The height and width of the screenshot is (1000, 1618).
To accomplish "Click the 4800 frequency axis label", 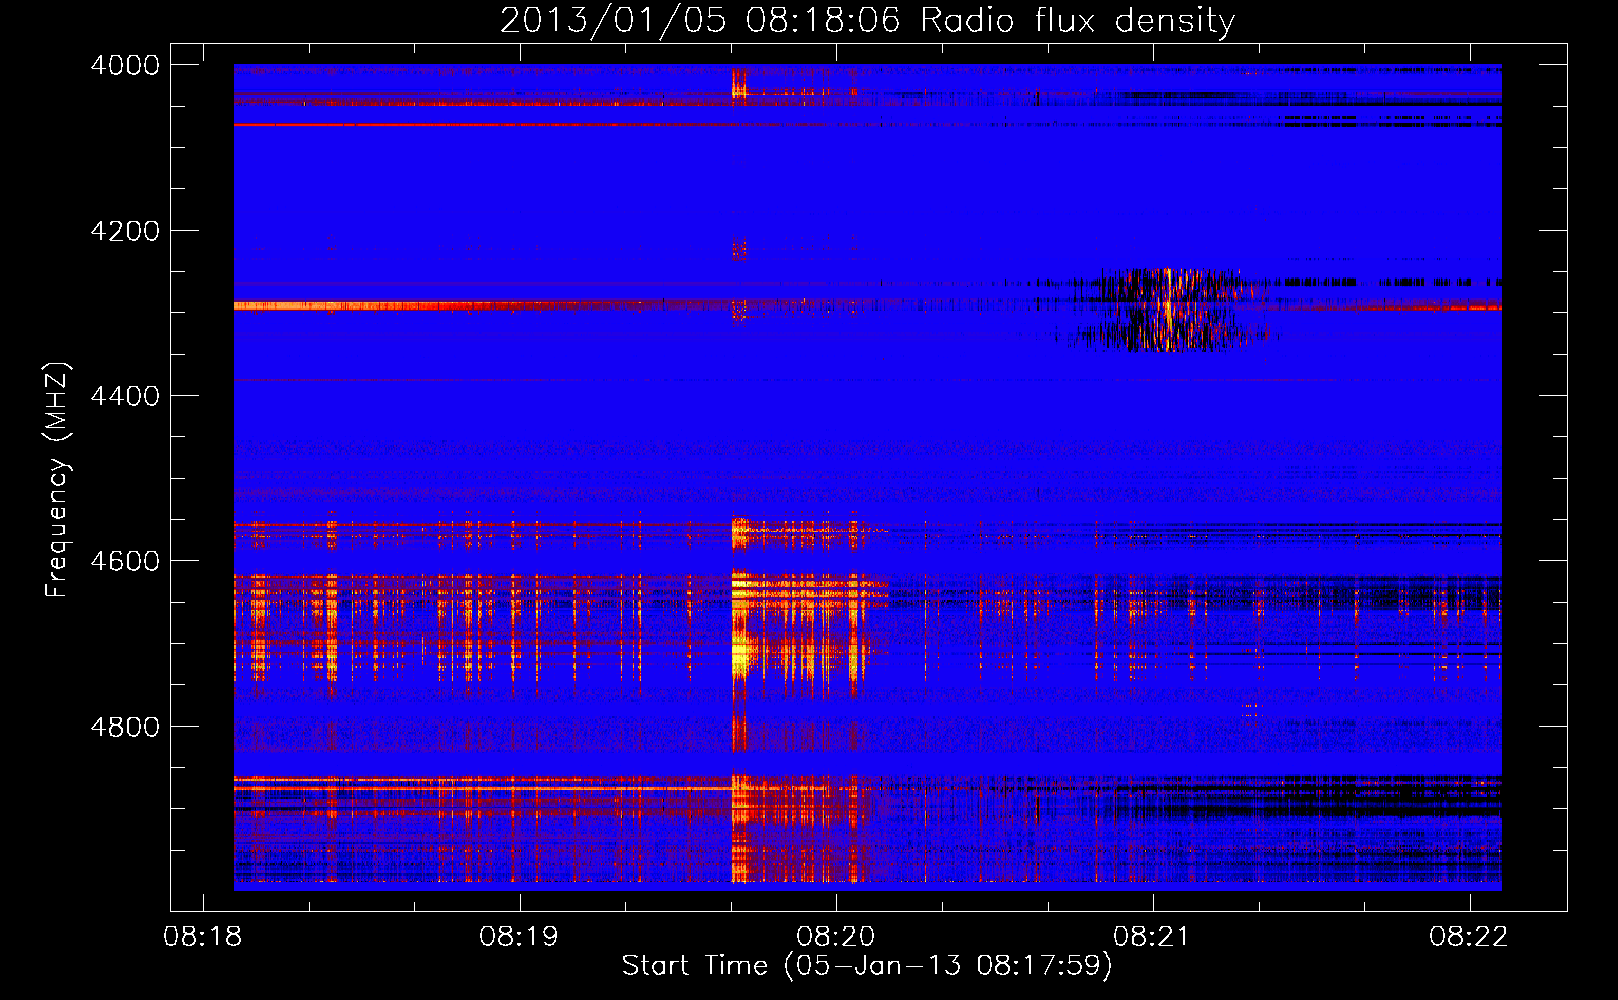I will coord(125,727).
